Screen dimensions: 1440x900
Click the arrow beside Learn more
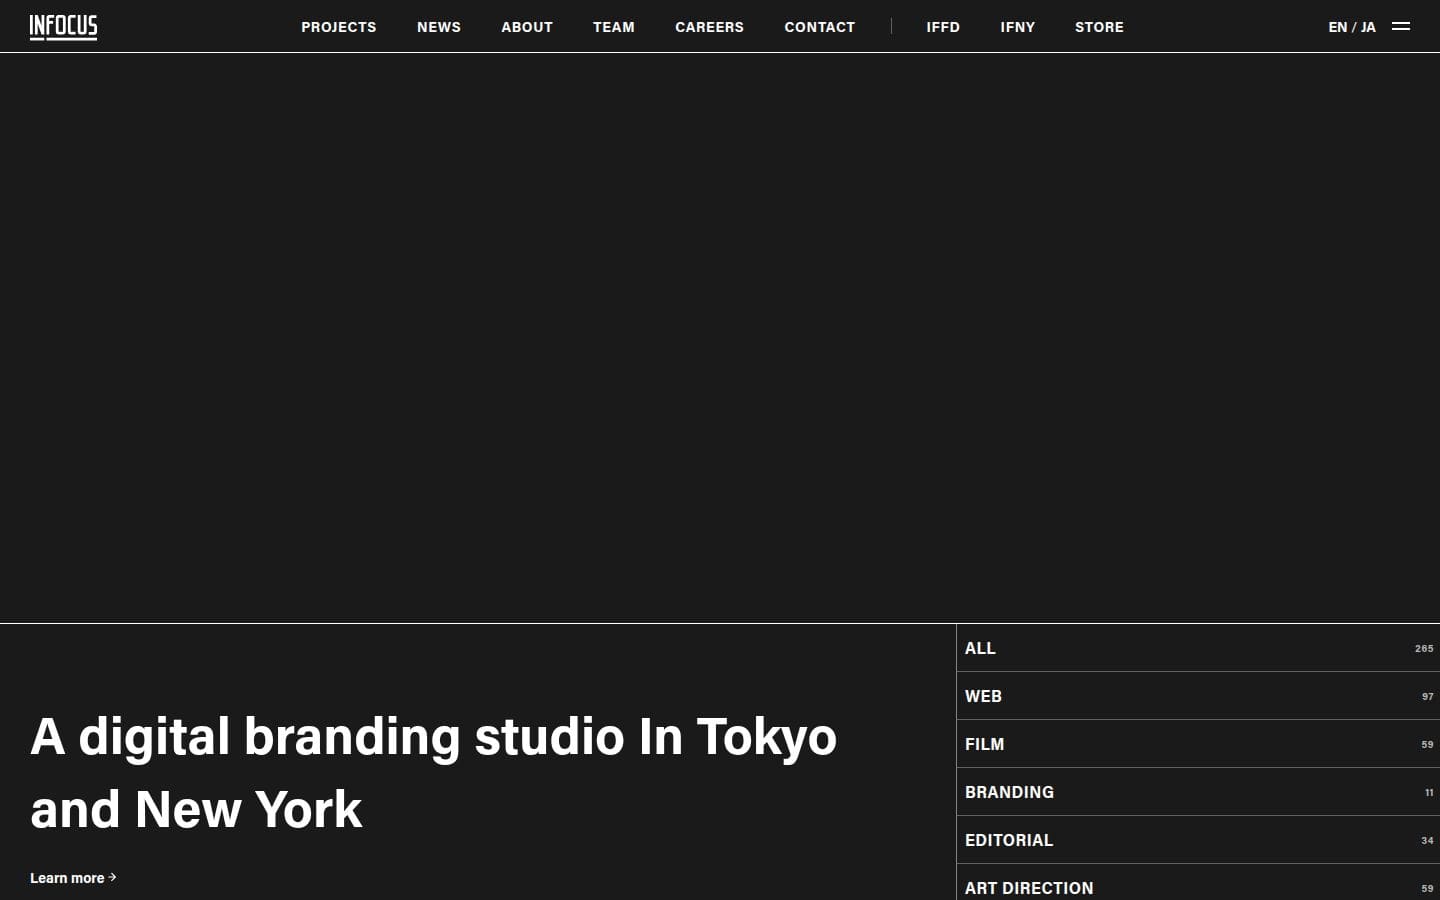click(112, 877)
